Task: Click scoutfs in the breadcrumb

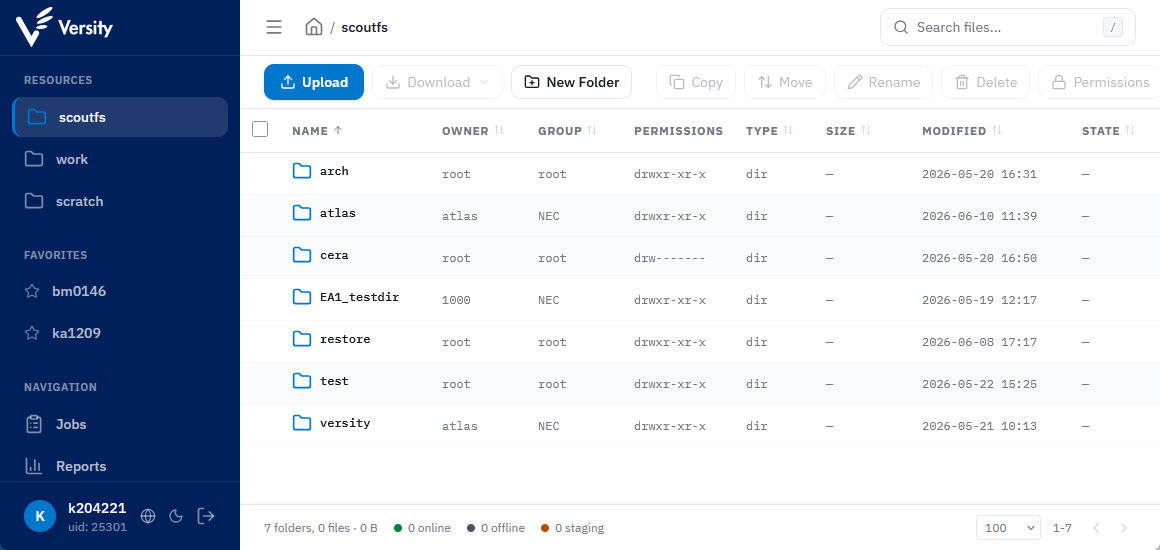Action: pyautogui.click(x=365, y=27)
